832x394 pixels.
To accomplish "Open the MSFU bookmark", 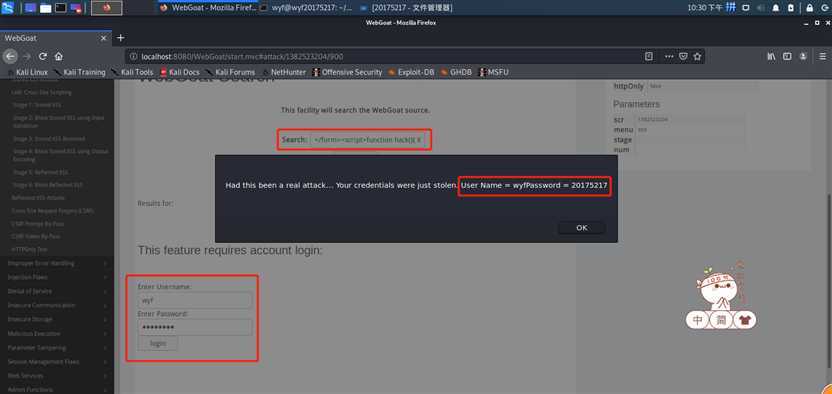I will tap(494, 72).
